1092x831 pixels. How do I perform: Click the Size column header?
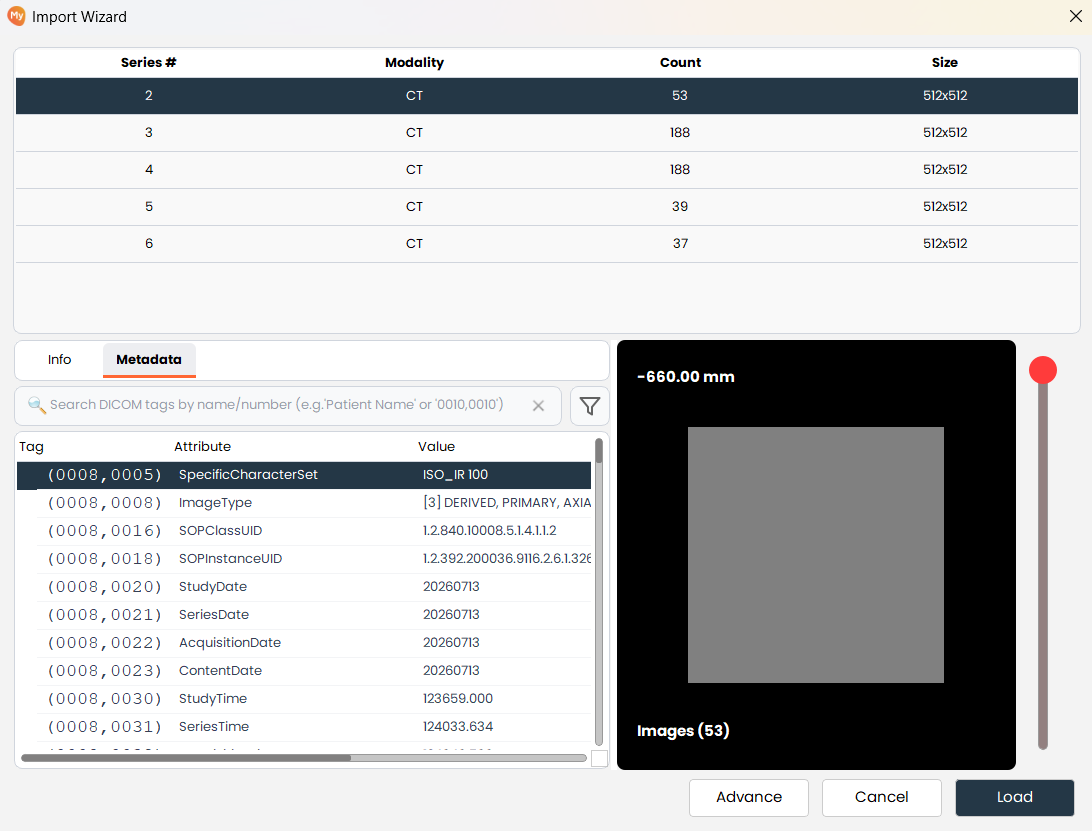(x=945, y=63)
